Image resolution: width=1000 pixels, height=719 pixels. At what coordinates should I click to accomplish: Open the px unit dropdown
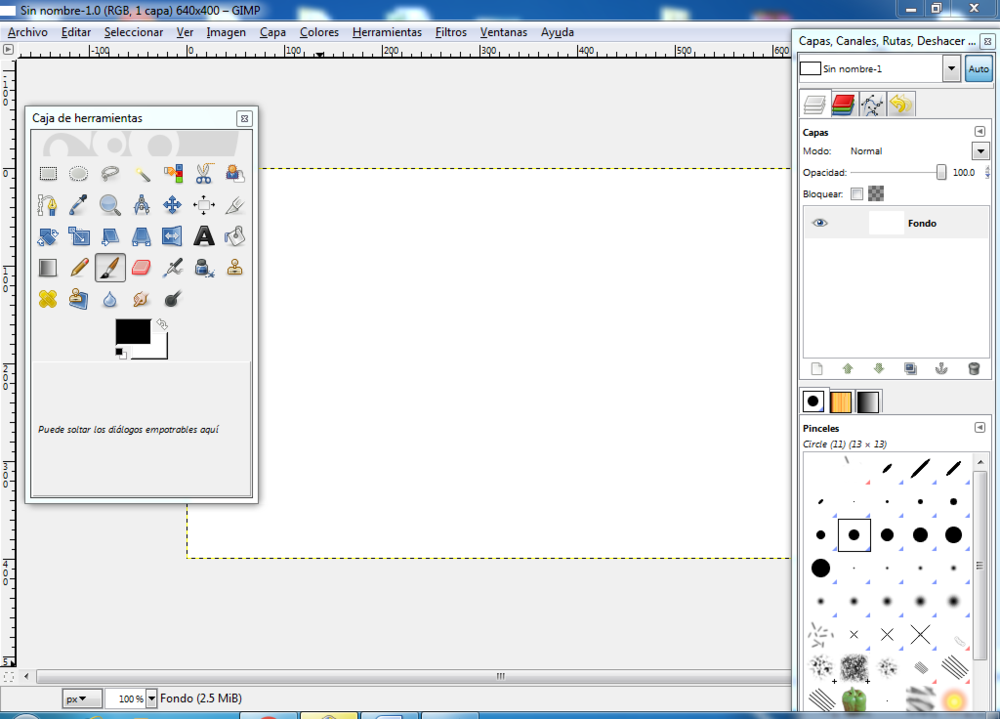click(x=82, y=699)
